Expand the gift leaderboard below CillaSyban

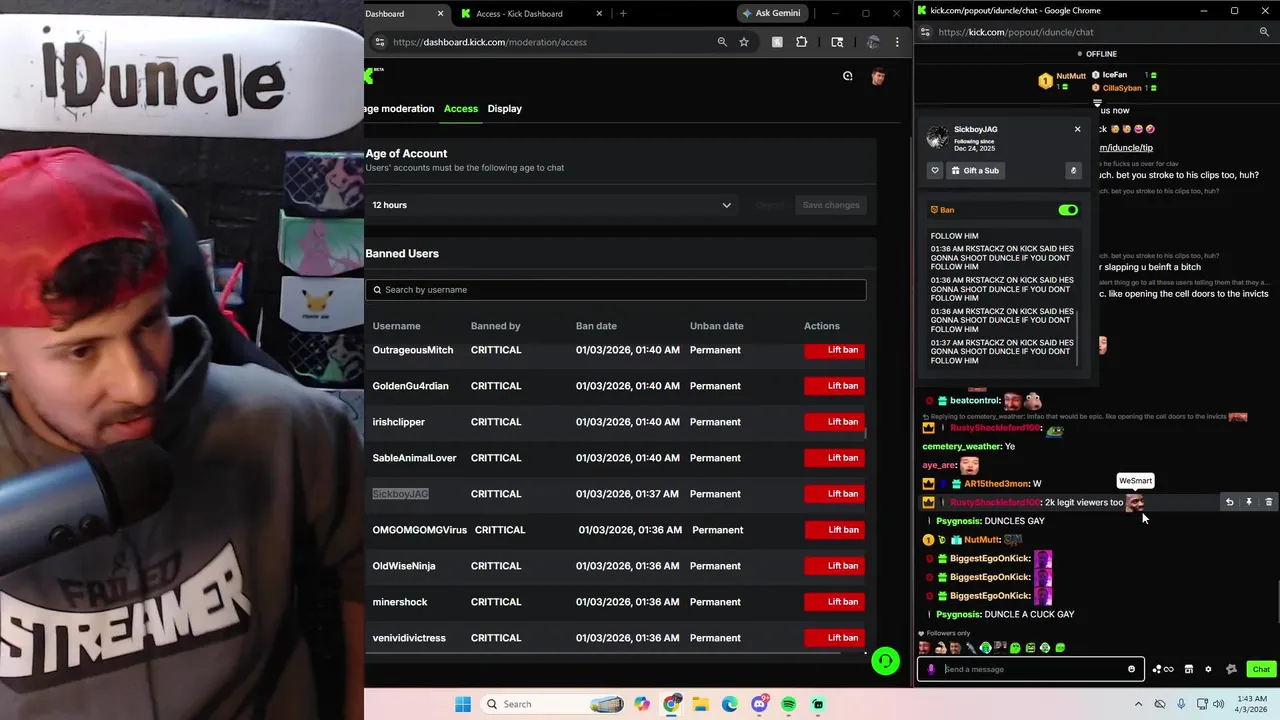pos(1097,103)
